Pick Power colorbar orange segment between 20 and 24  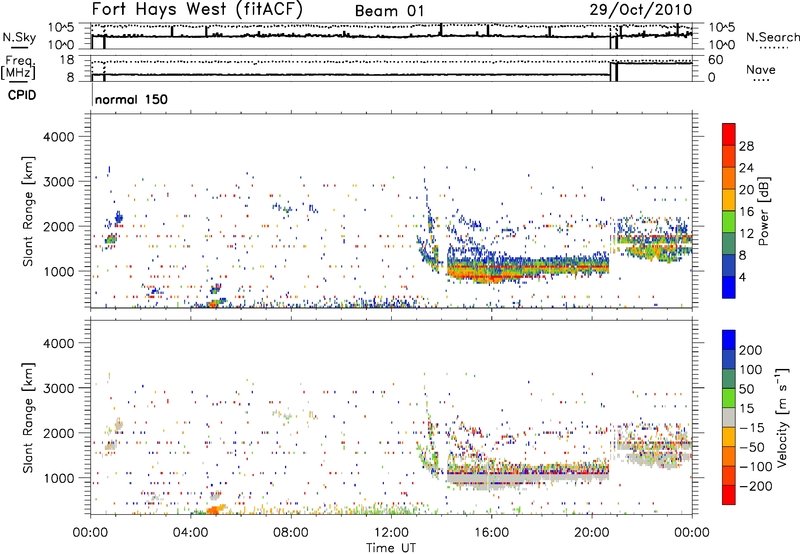(x=729, y=179)
